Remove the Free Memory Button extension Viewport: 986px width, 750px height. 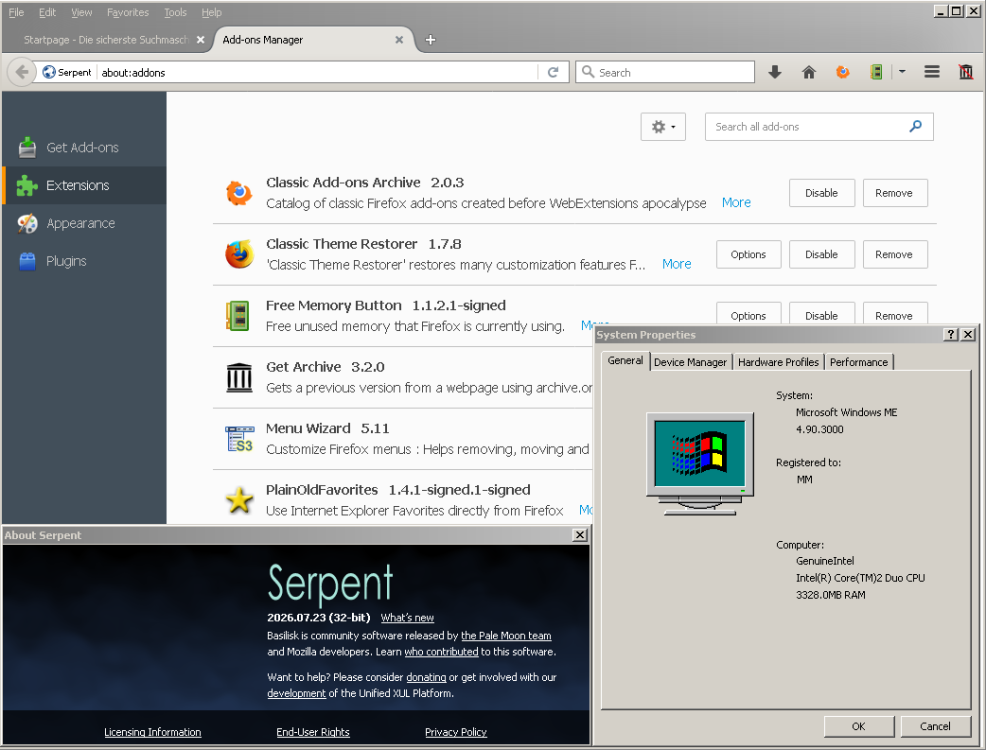(x=894, y=315)
